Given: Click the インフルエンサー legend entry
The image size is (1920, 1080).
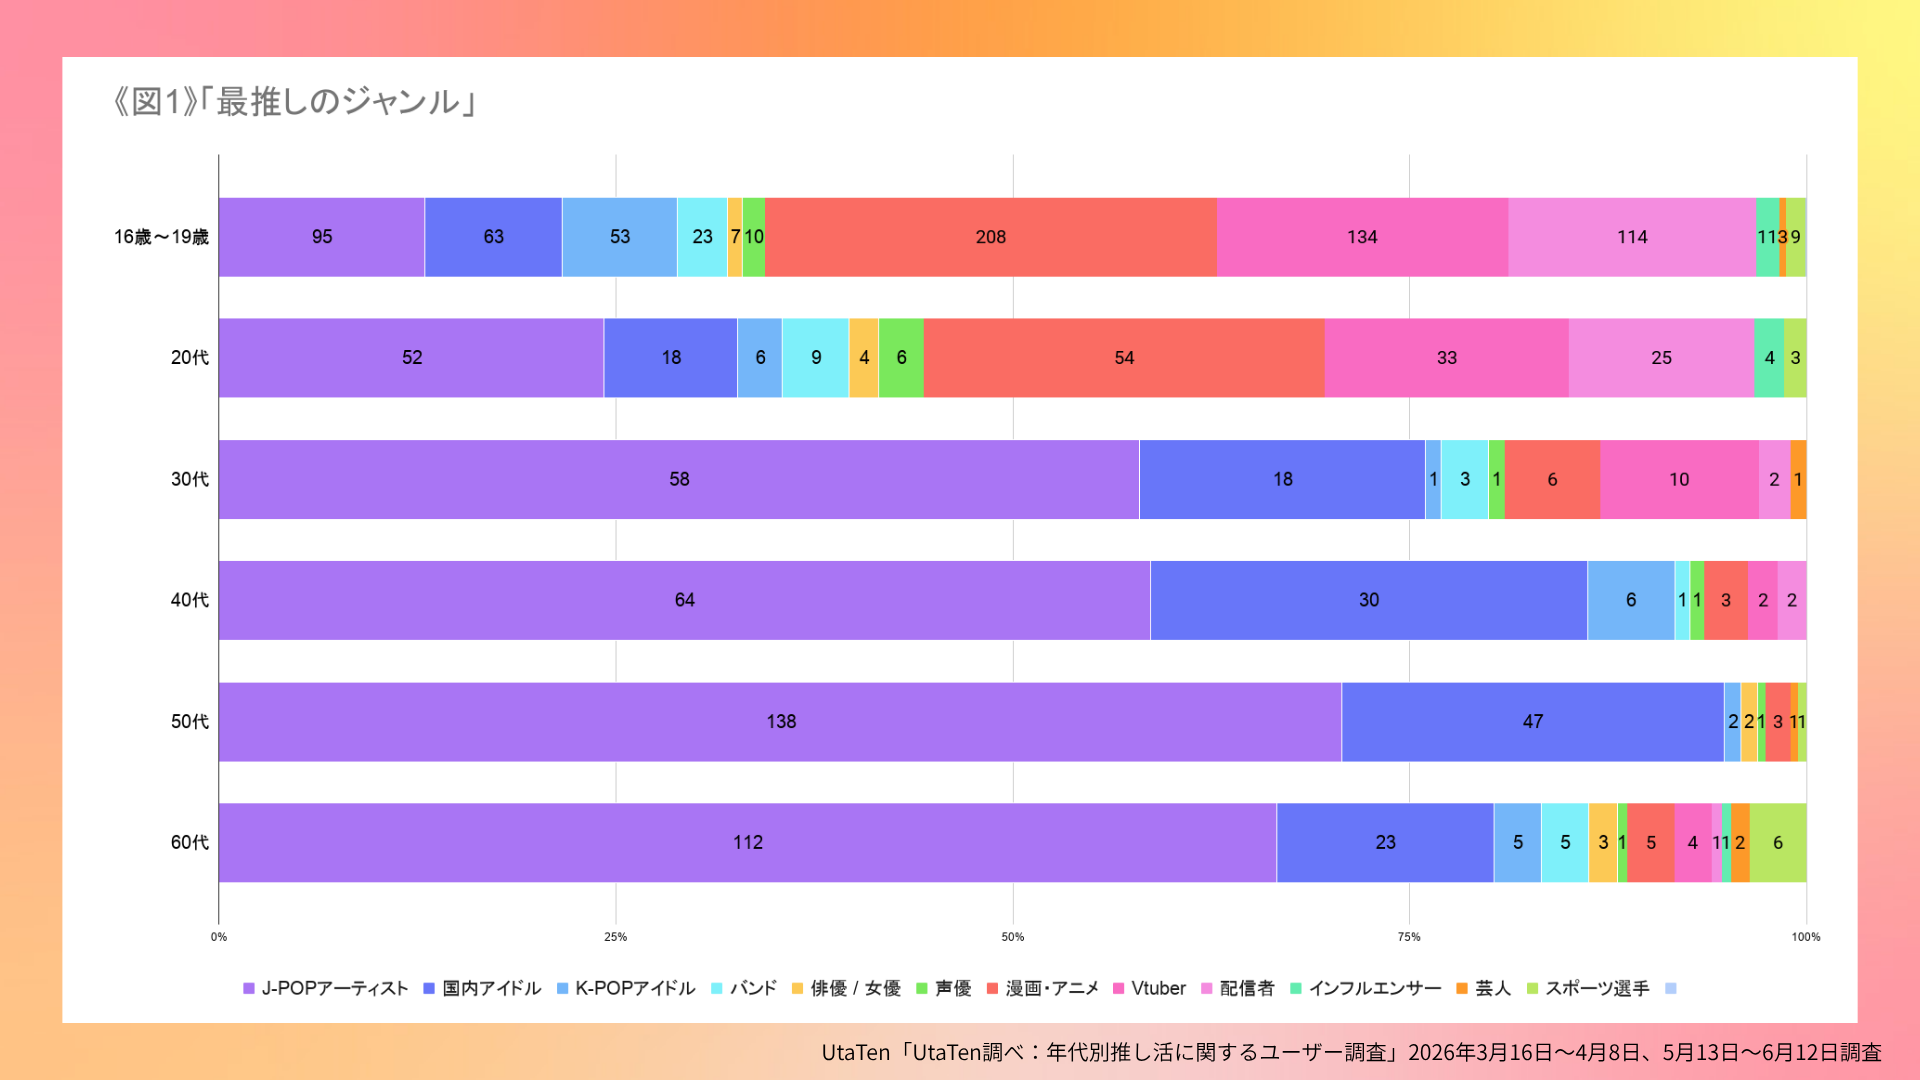Looking at the screenshot, I should [1365, 988].
